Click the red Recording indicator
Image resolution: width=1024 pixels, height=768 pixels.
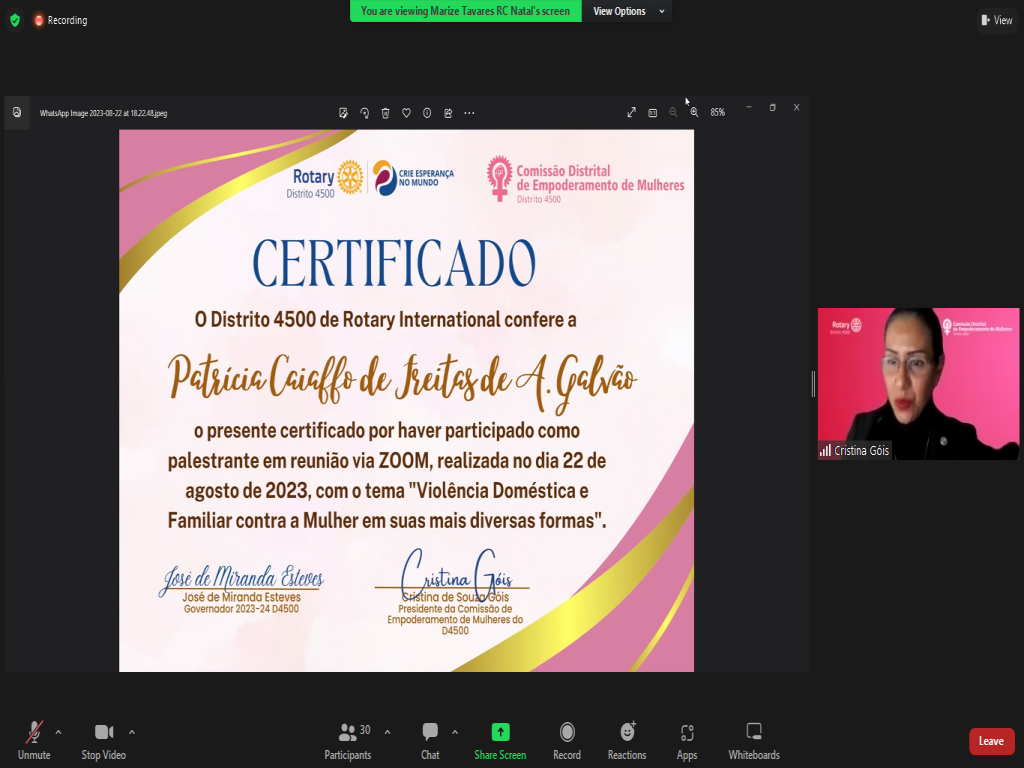point(60,20)
